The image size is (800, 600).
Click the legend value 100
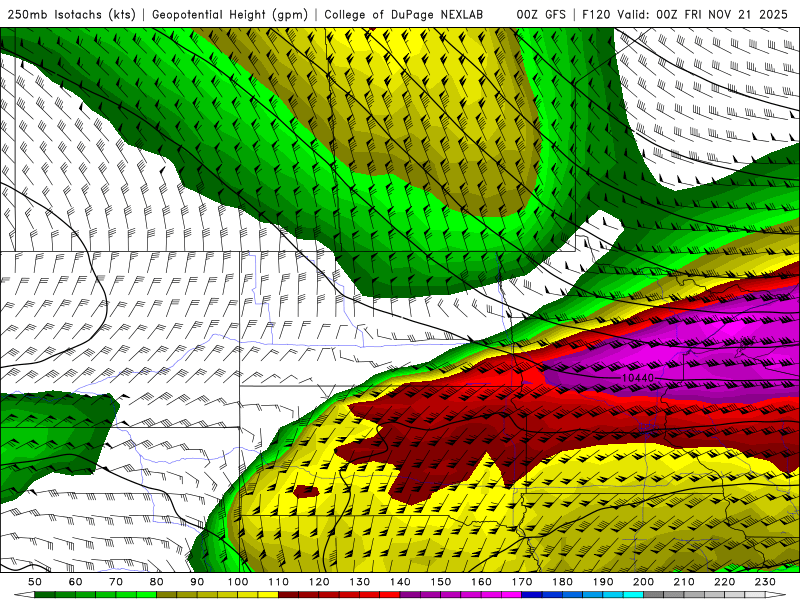238,582
